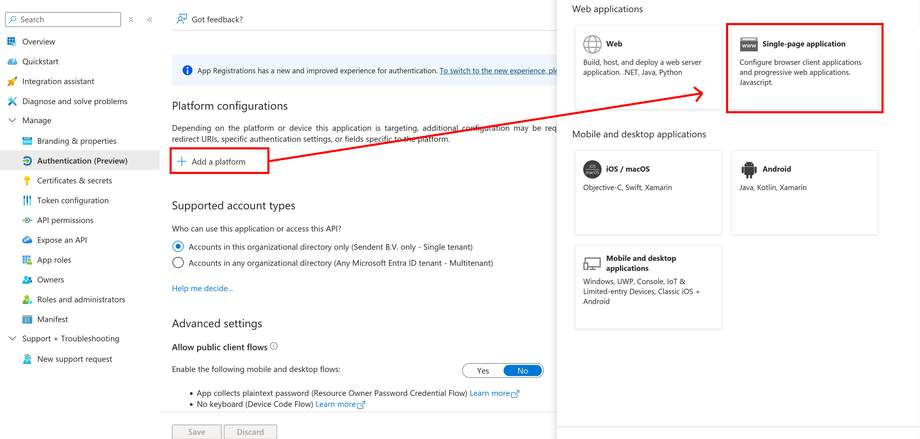Viewport: 920px width, 439px height.
Task: Click the Integration assistant rocket icon
Action: point(12,82)
